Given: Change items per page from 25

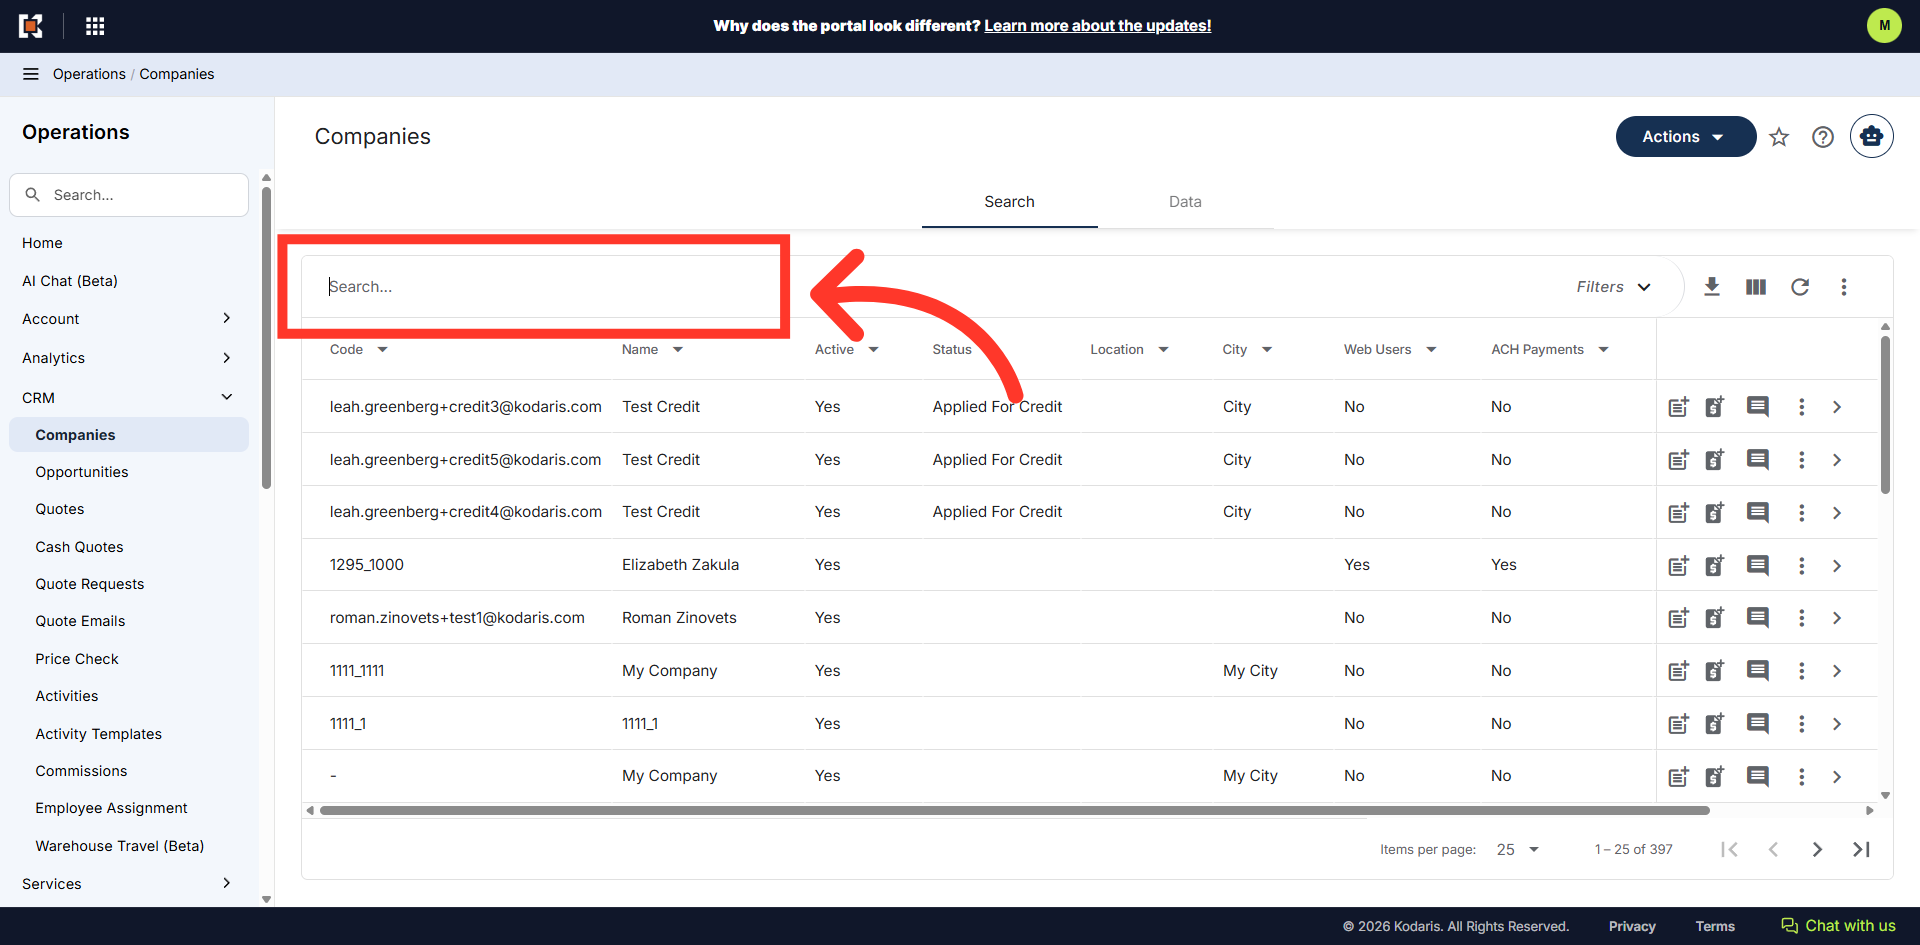Looking at the screenshot, I should (x=1518, y=850).
